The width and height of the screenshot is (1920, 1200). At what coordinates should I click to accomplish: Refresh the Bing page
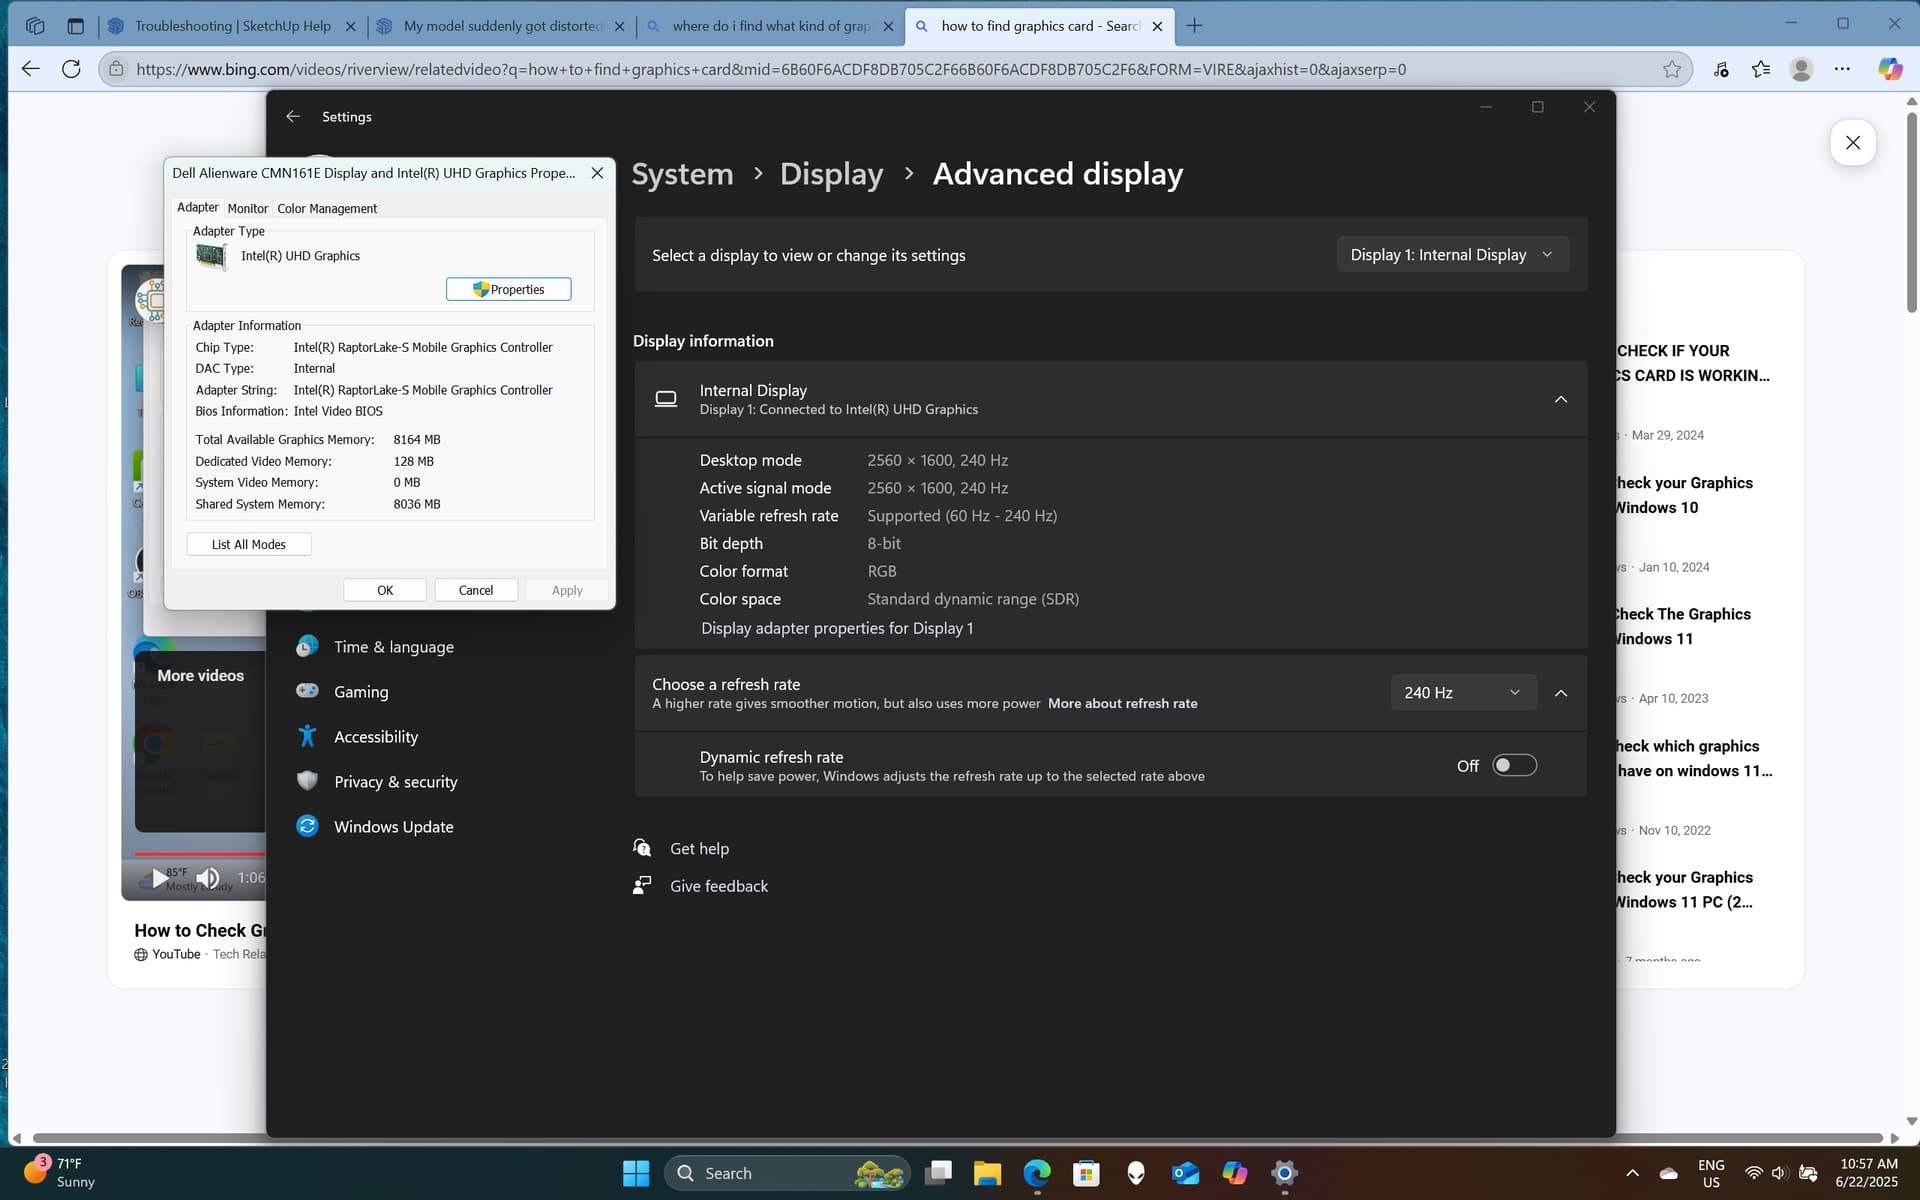(71, 69)
